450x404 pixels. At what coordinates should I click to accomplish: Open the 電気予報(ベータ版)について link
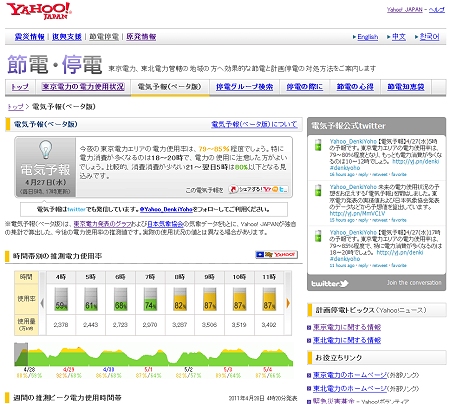254,124
